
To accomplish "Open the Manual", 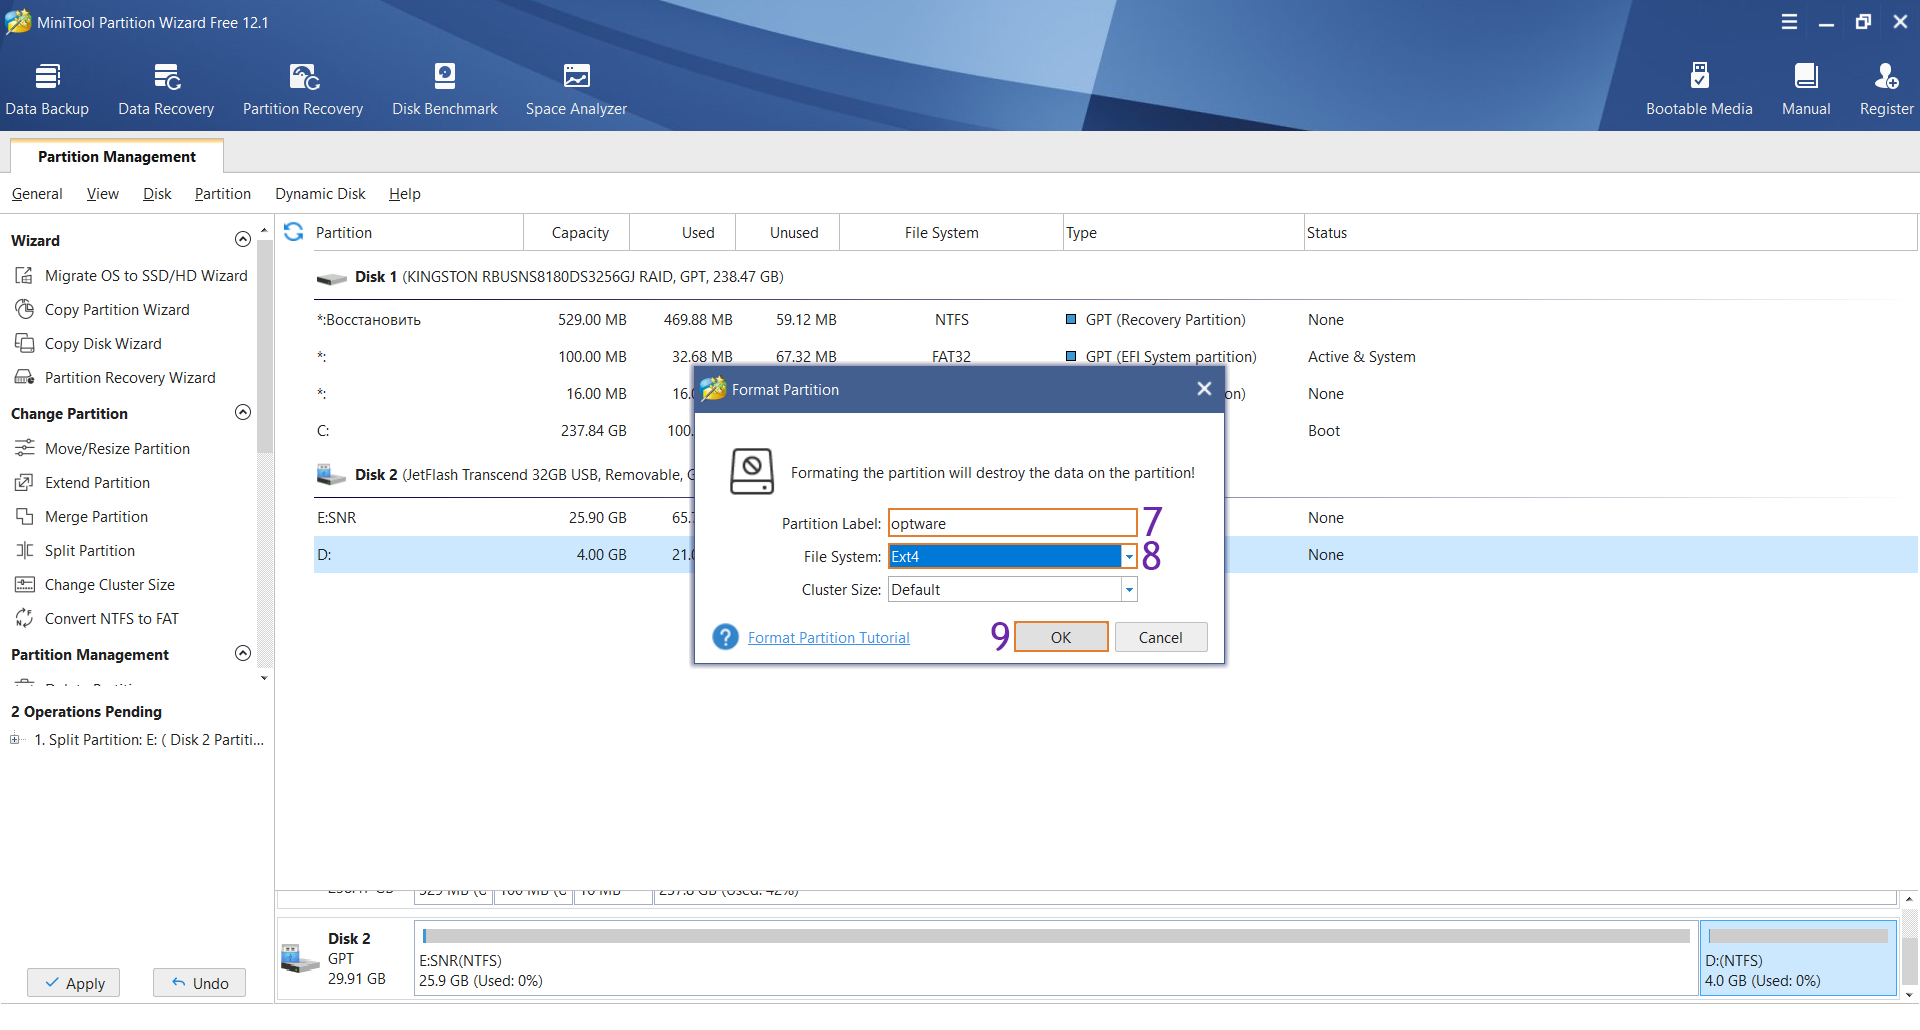I will coord(1806,89).
